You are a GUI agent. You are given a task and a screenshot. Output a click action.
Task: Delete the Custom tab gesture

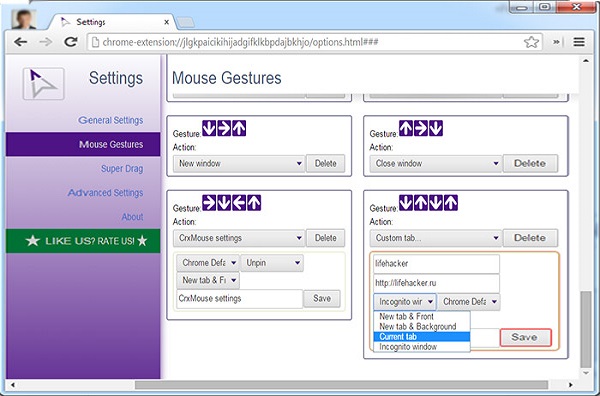pos(530,238)
